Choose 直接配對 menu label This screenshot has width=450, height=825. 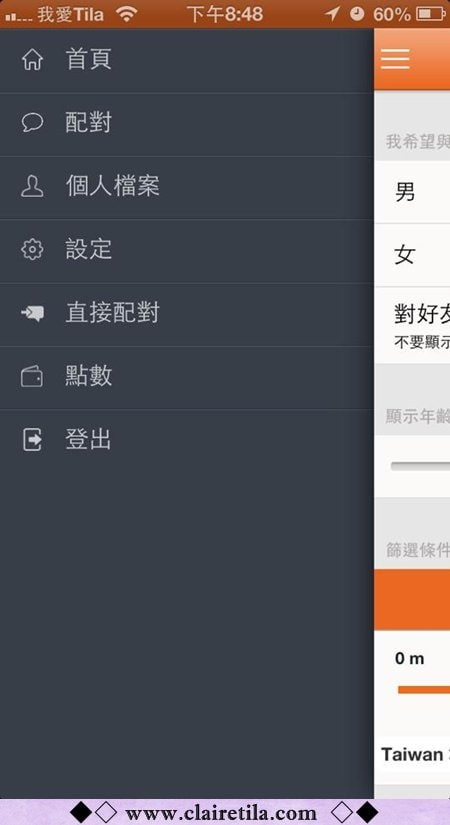pyautogui.click(x=113, y=313)
